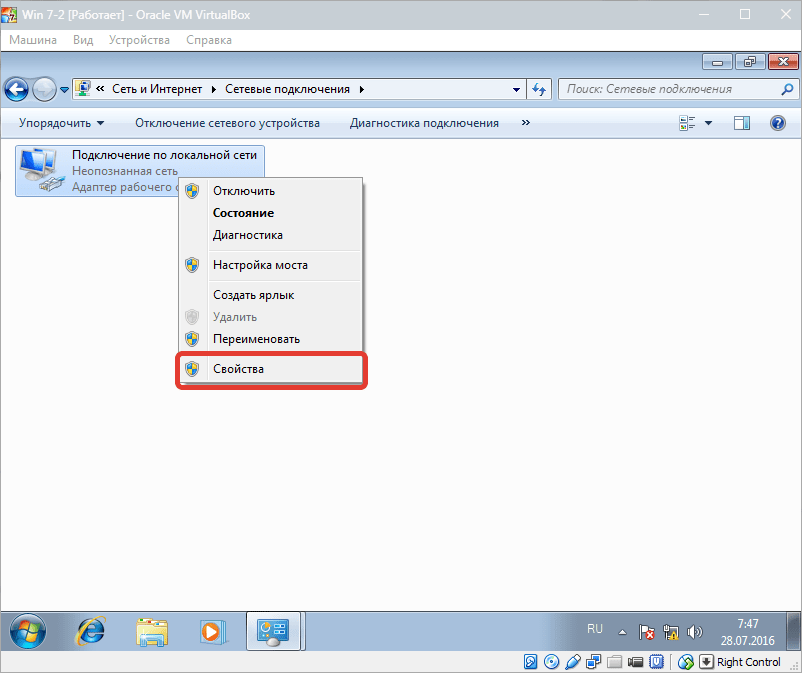Open the «Упорядочить» dropdown
802x673 pixels.
pyautogui.click(x=61, y=123)
